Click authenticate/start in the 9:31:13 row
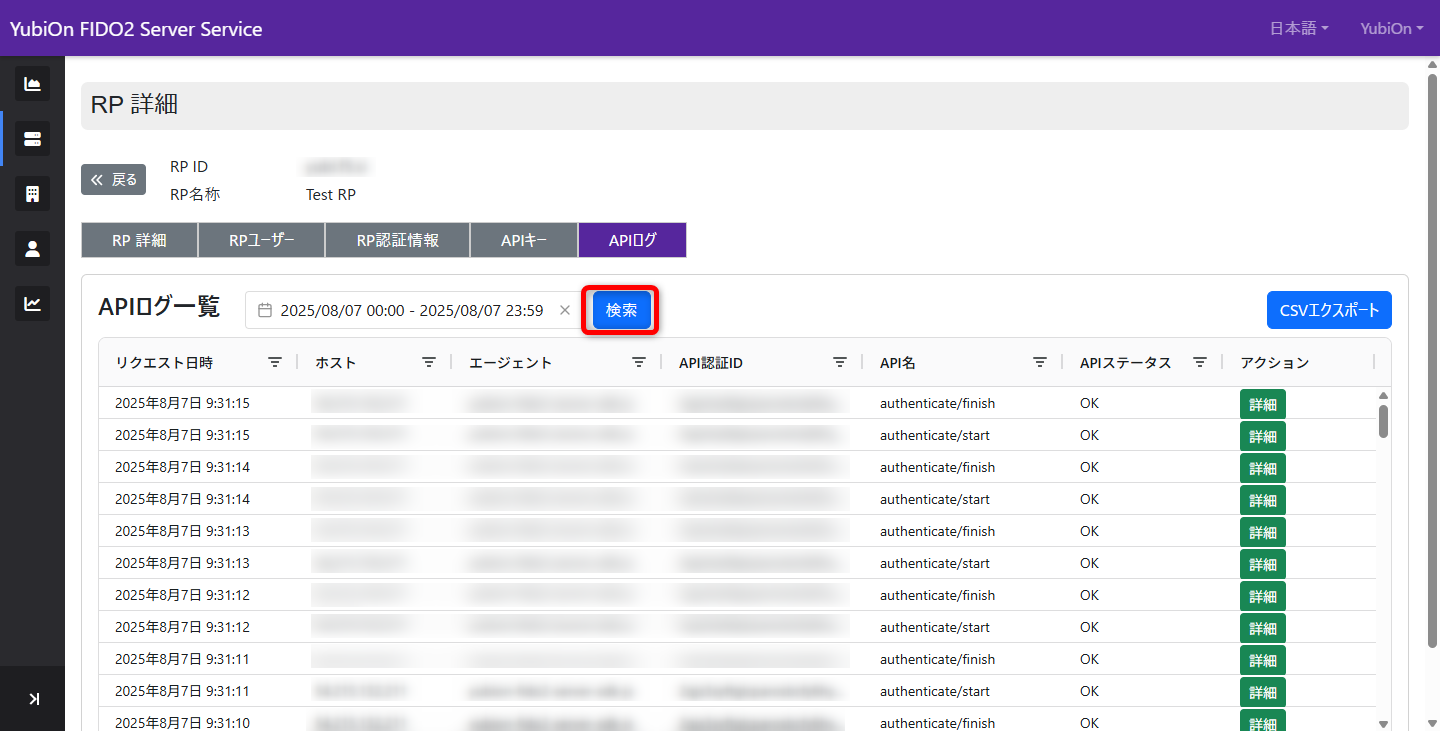The height and width of the screenshot is (731, 1440). tap(935, 563)
